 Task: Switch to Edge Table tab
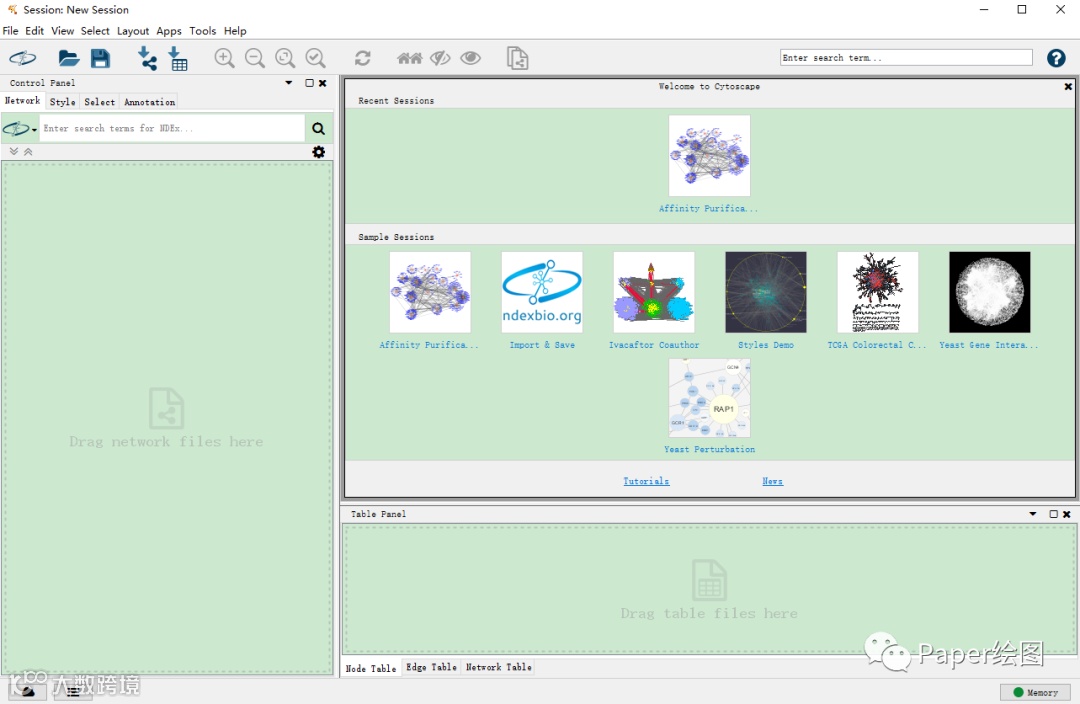tap(431, 667)
